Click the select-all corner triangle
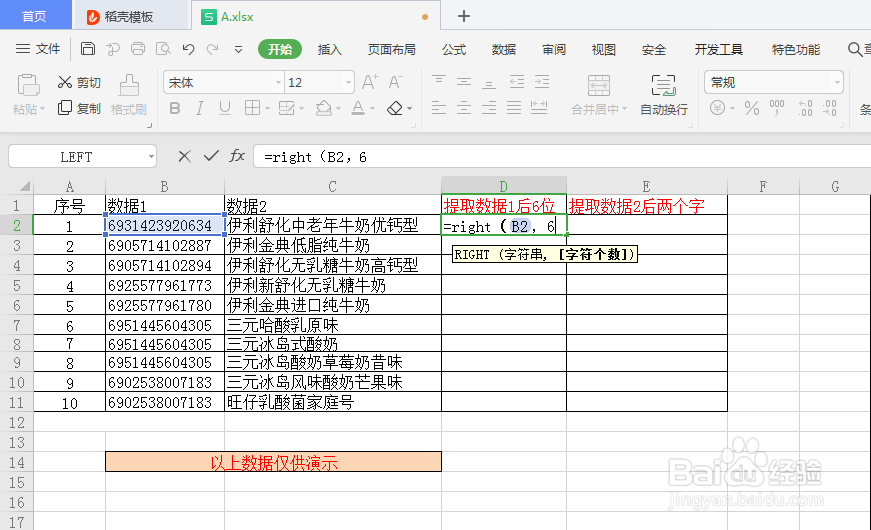The height and width of the screenshot is (530, 871). pyautogui.click(x=24, y=186)
